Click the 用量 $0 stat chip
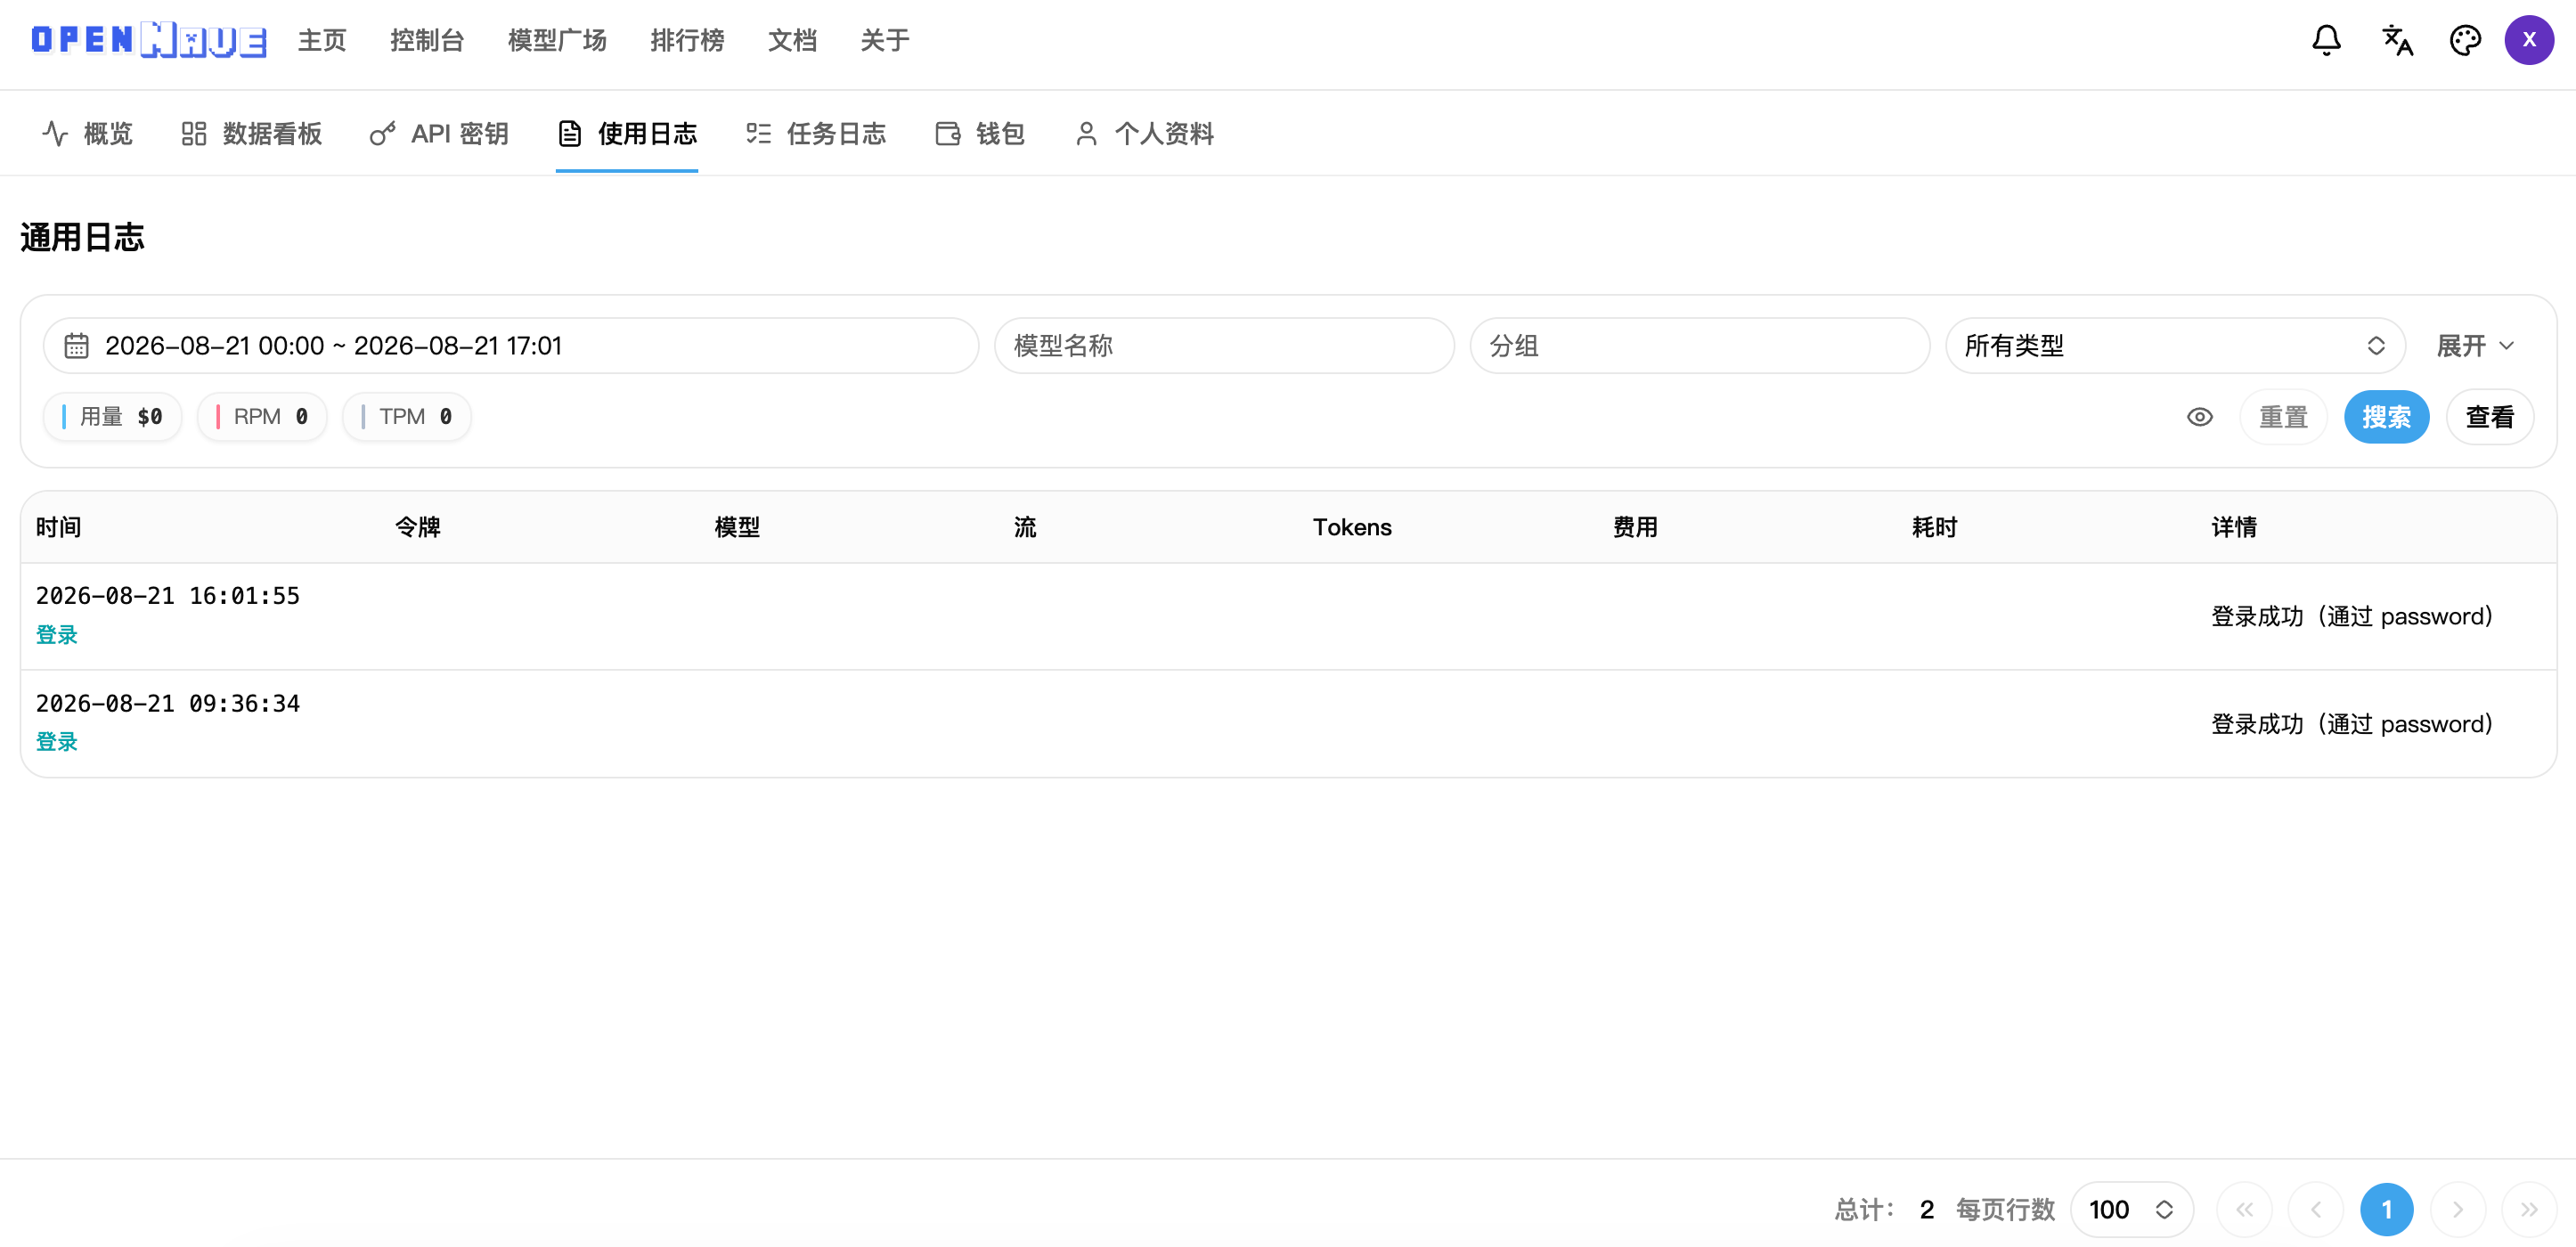The width and height of the screenshot is (2576, 1247). point(113,417)
